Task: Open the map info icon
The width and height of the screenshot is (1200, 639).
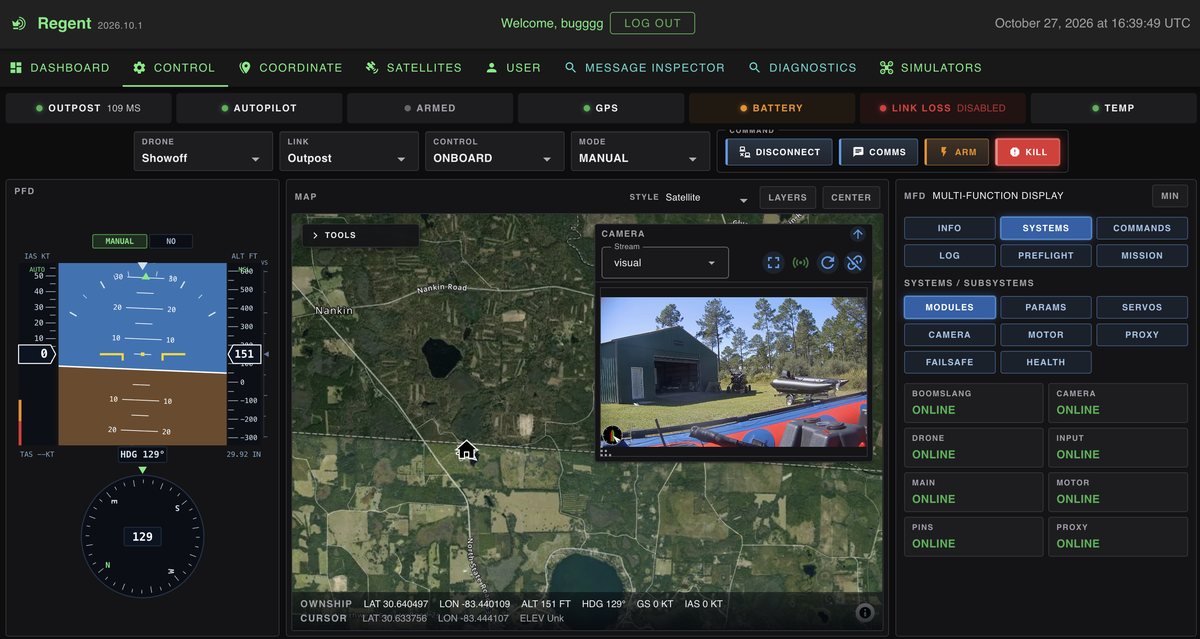Action: (865, 613)
